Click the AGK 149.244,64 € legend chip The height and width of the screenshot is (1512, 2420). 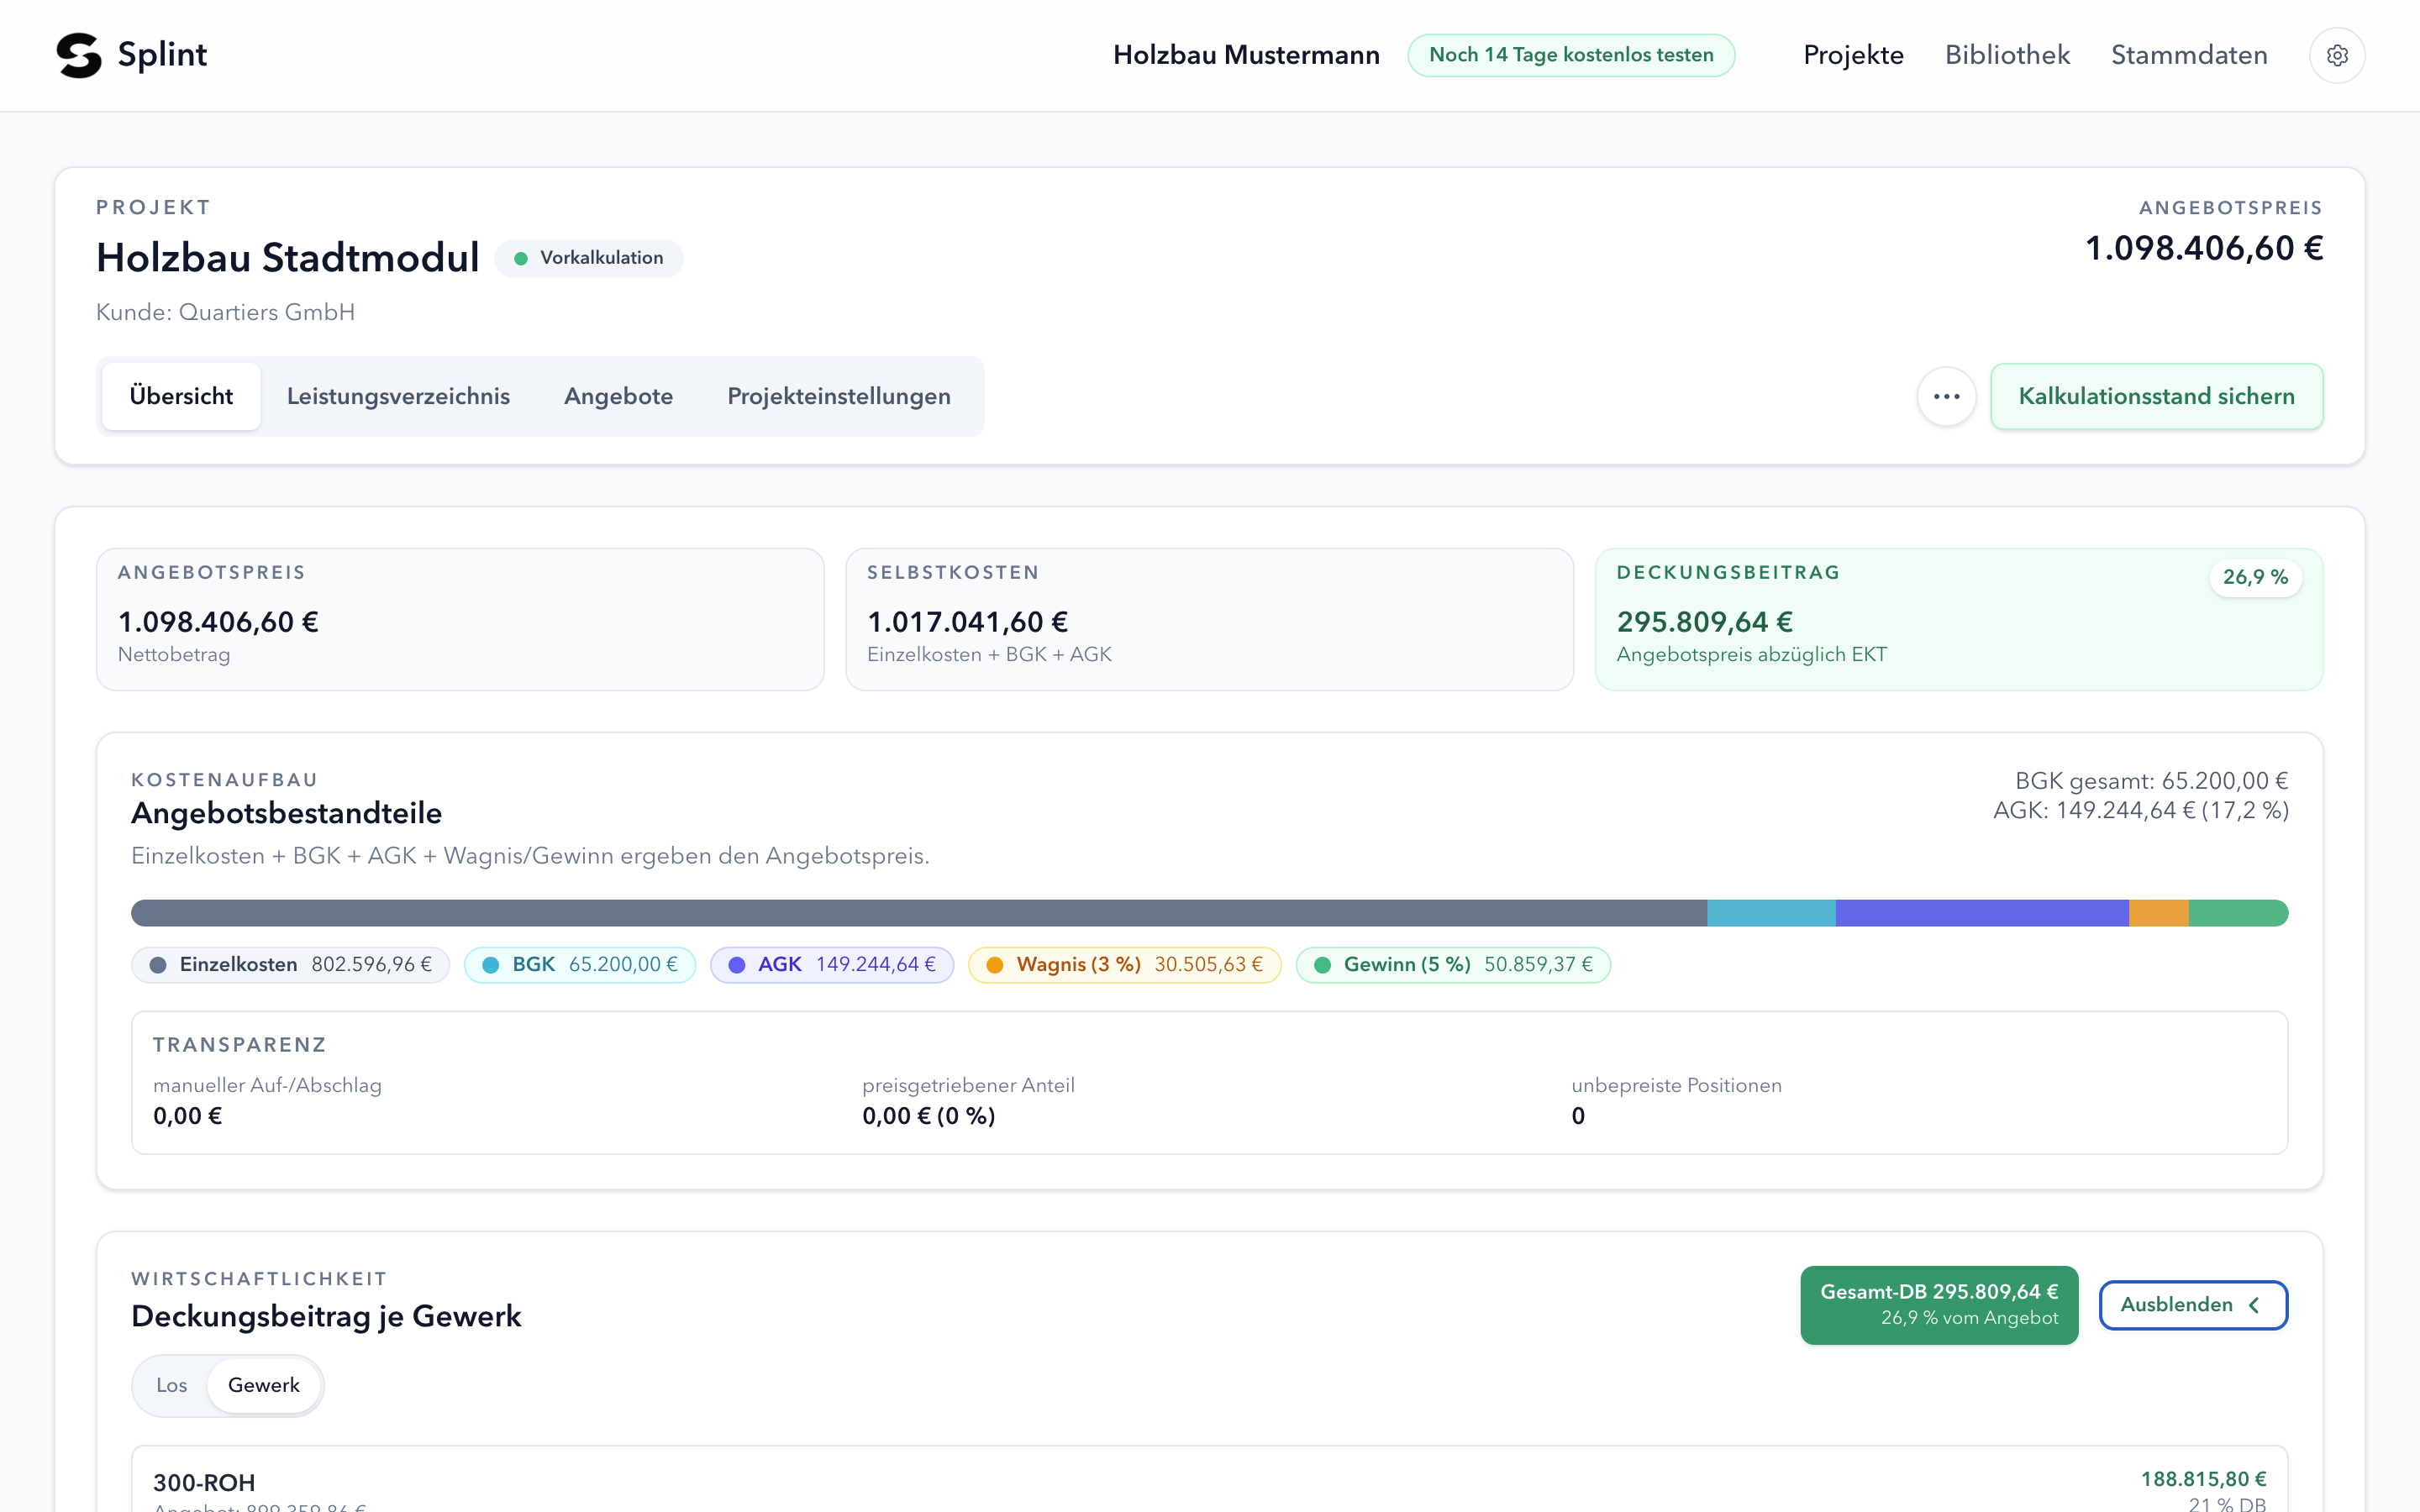click(832, 965)
